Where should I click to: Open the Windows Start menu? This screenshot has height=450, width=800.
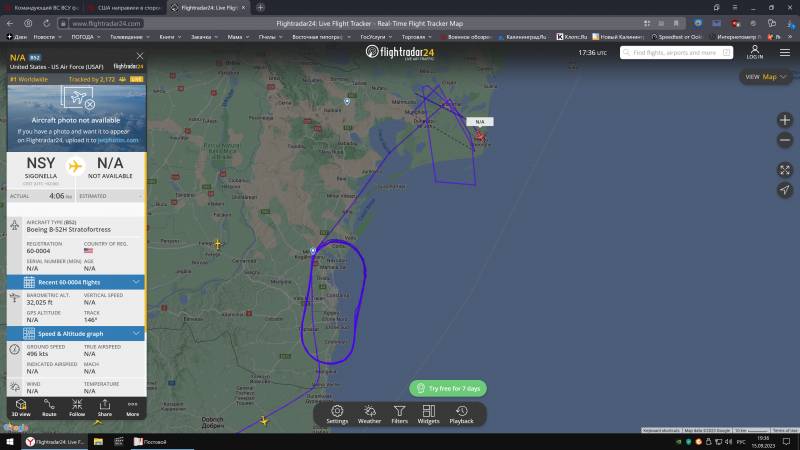click(10, 442)
